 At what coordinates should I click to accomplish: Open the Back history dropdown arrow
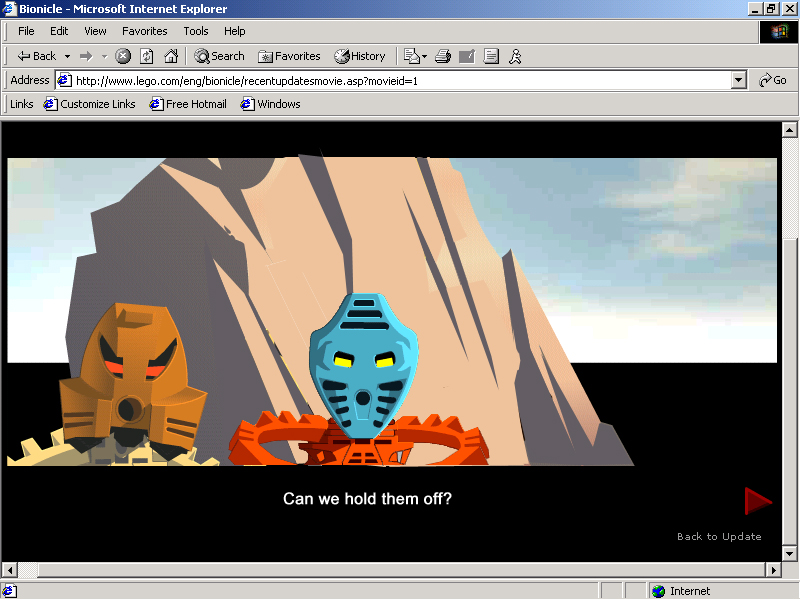tap(67, 56)
